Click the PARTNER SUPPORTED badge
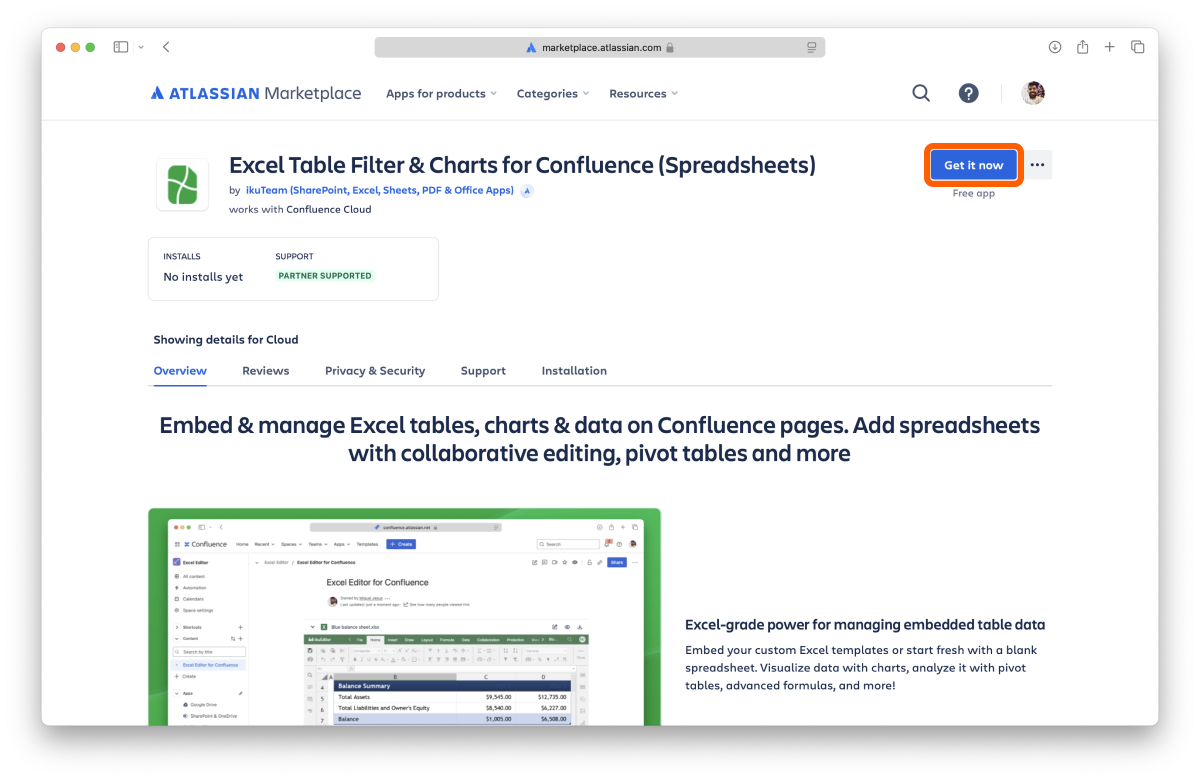Screen dimensions: 1200x780 pyautogui.click(x=325, y=276)
